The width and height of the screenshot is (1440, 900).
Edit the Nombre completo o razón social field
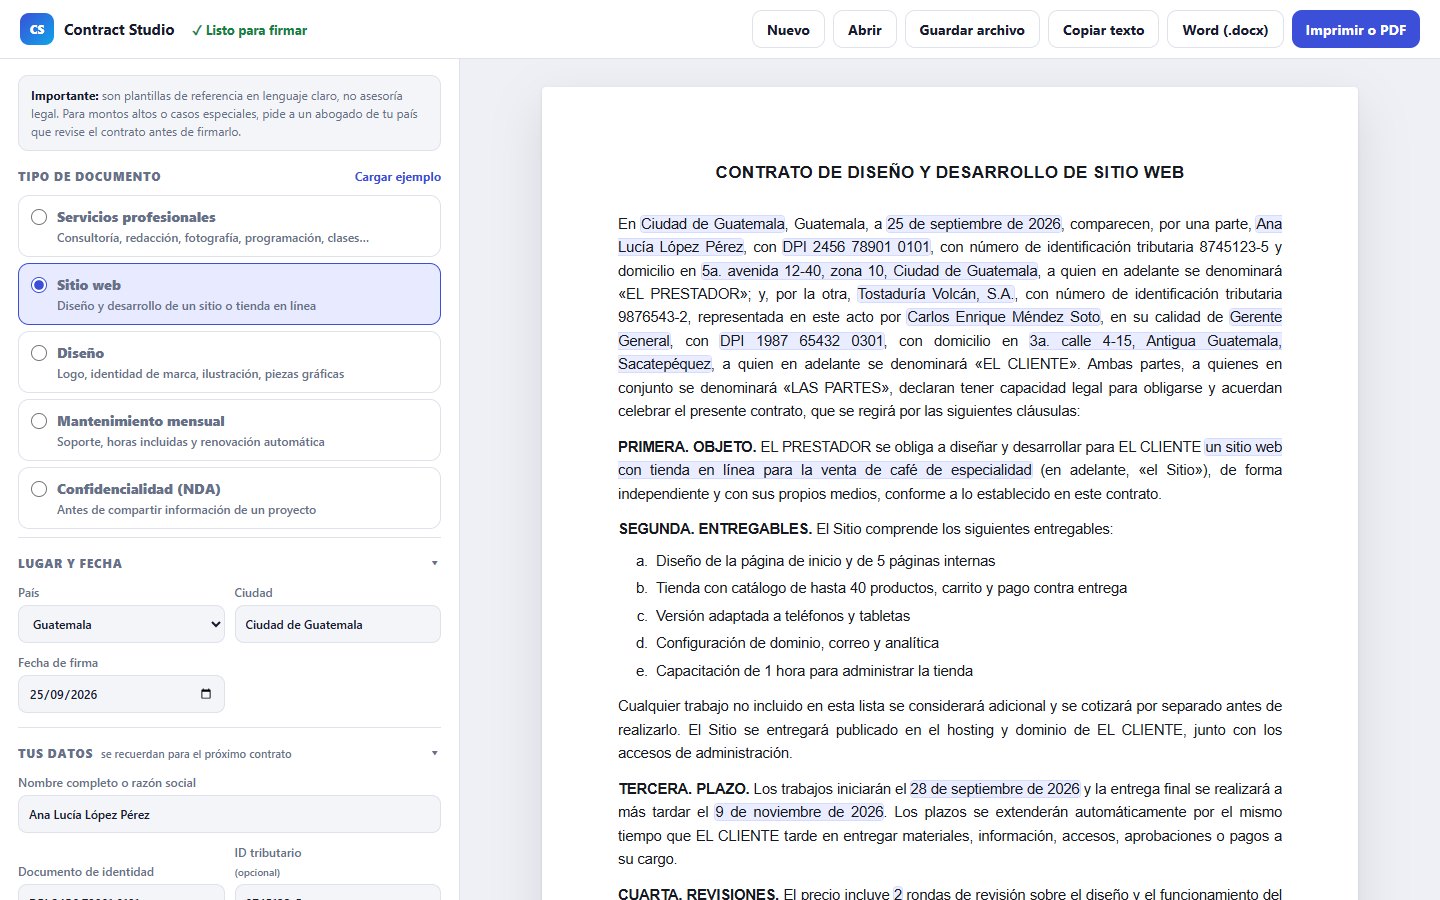click(229, 814)
